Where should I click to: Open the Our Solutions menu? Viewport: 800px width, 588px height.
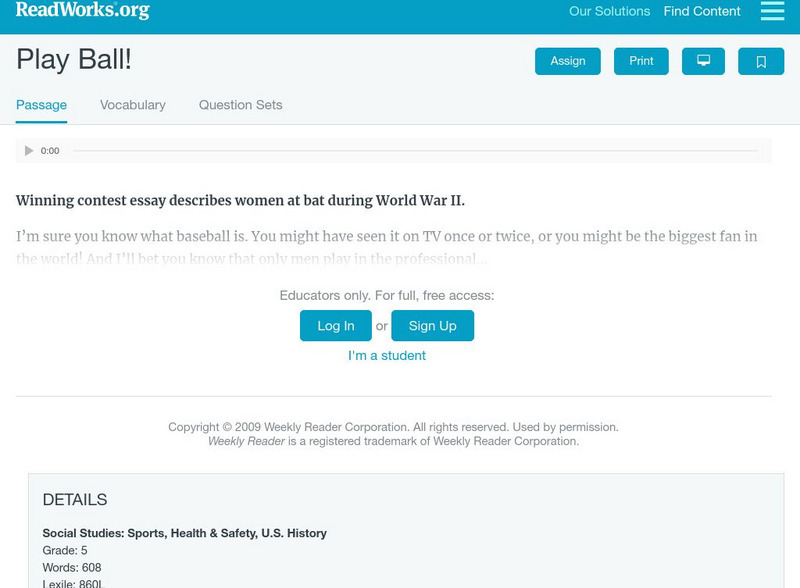pos(609,12)
